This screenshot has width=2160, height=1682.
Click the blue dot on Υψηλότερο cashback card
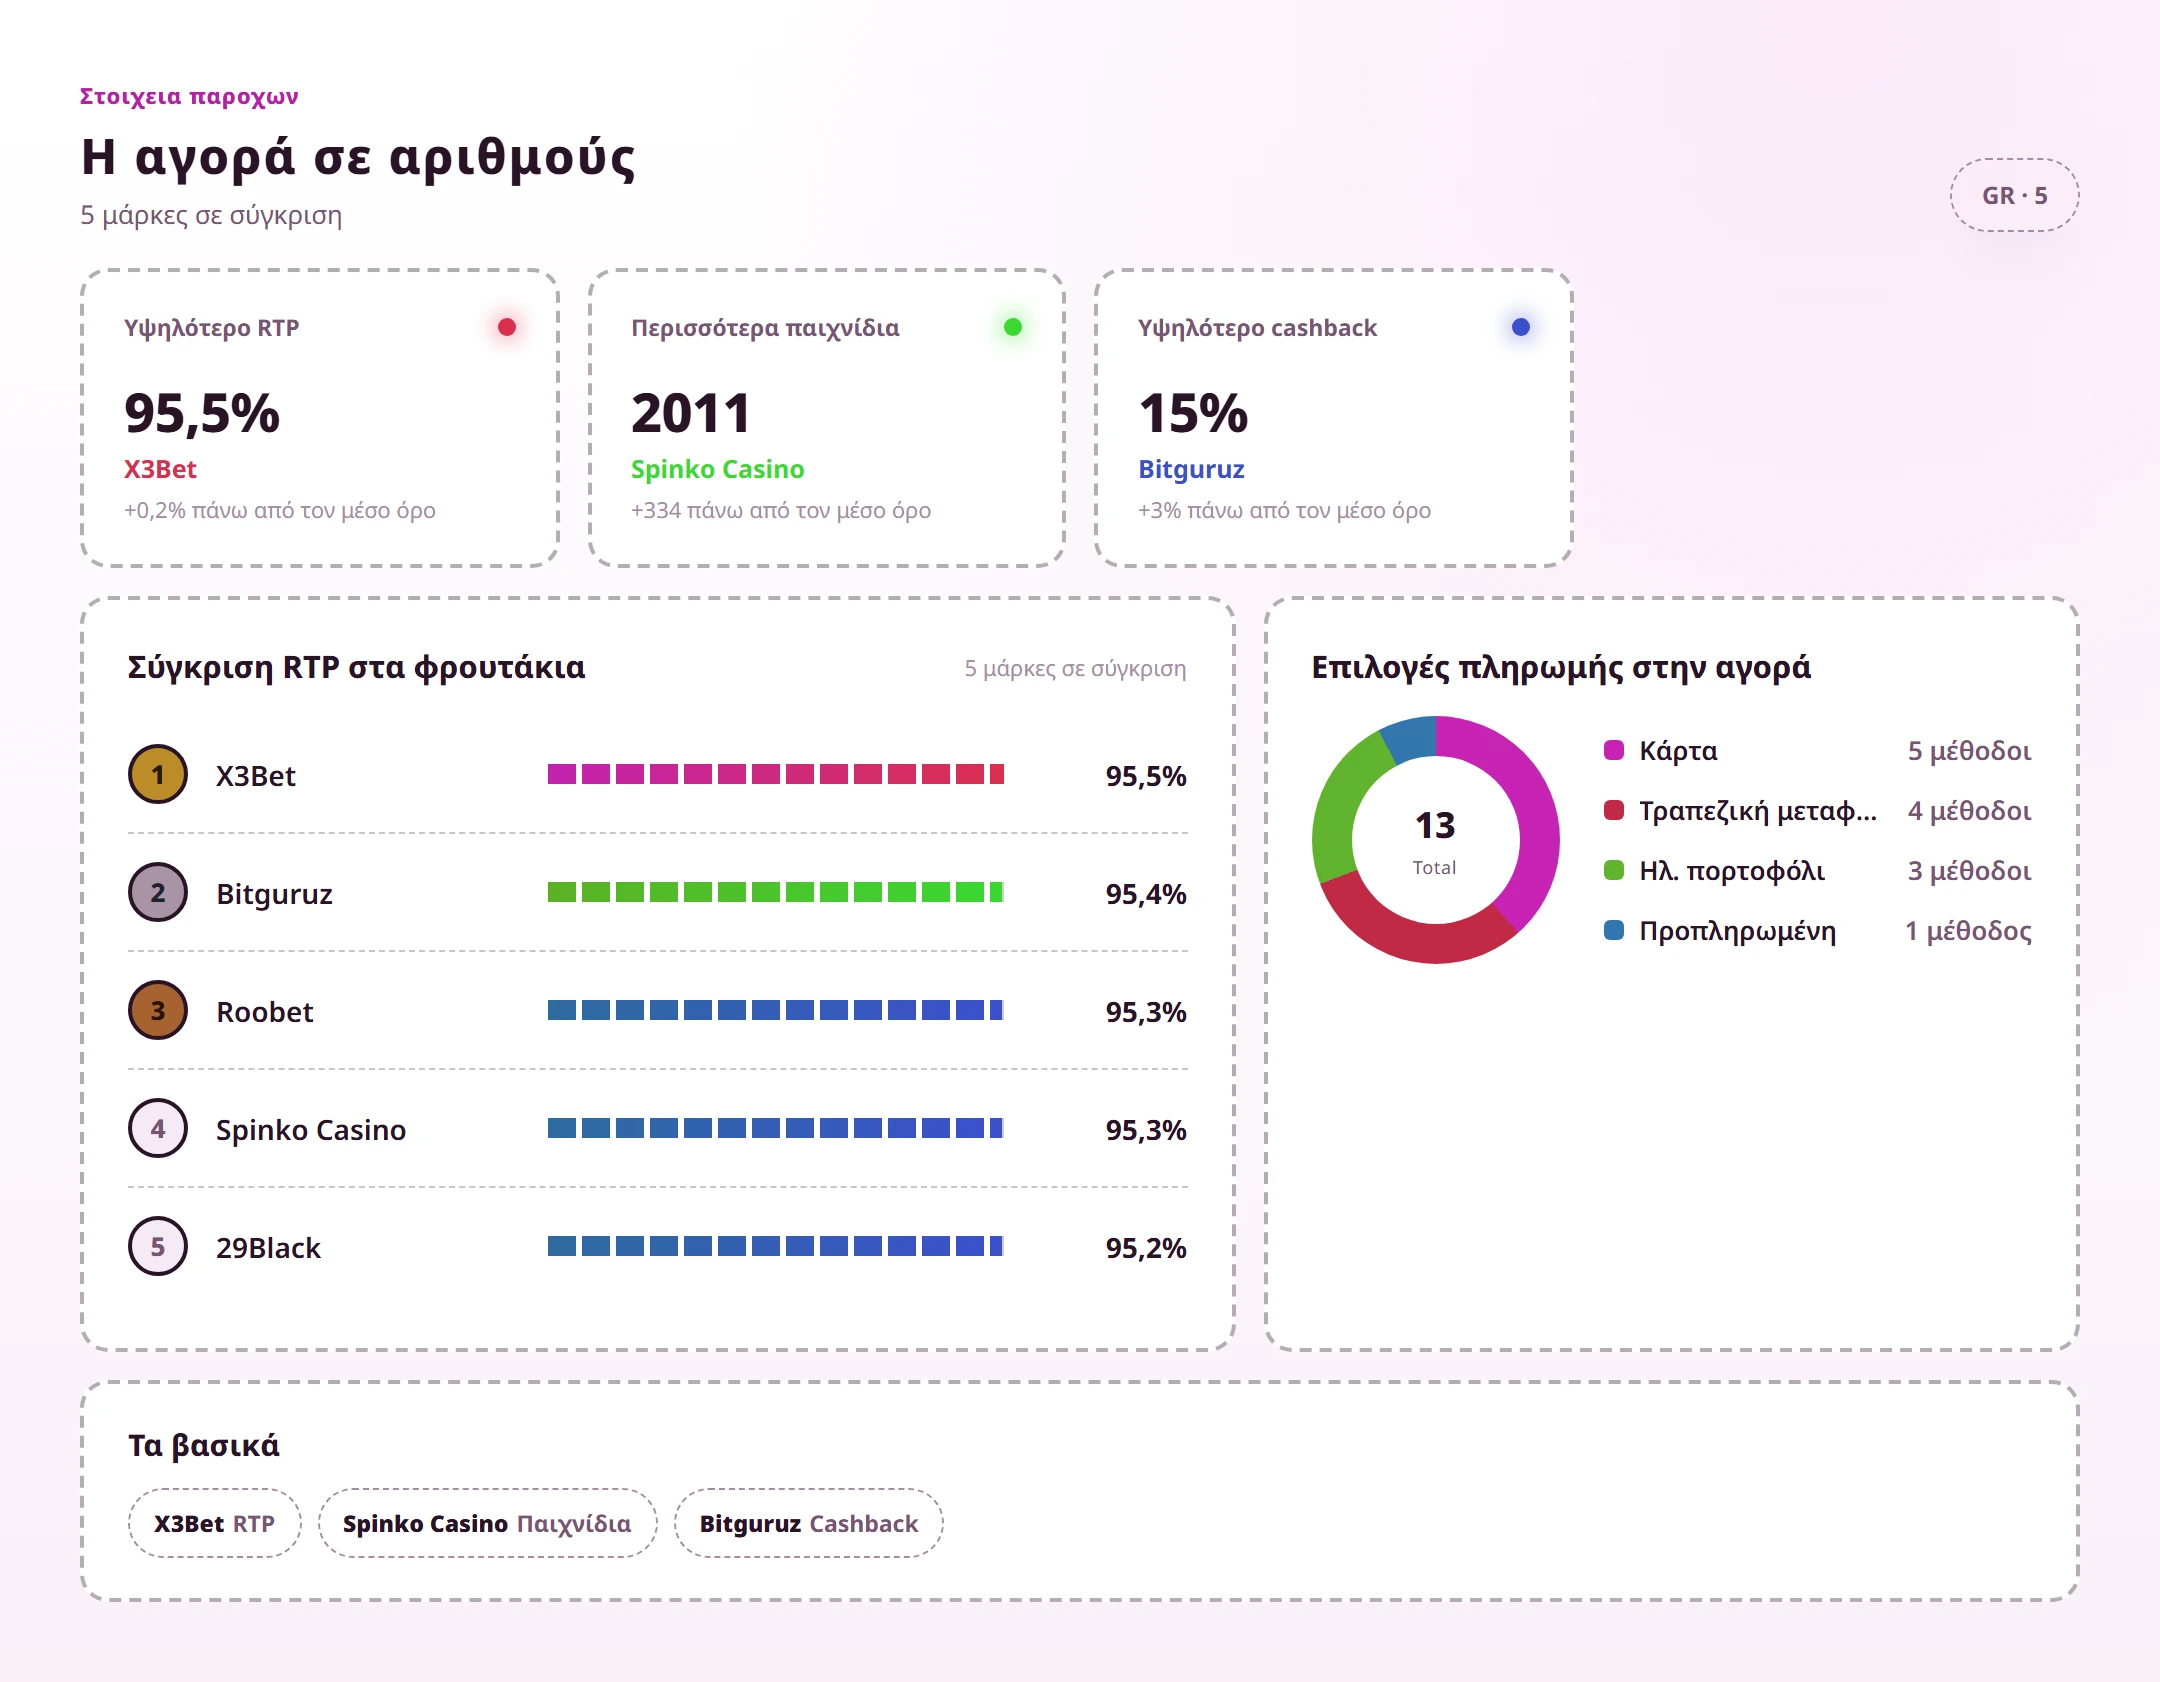(x=1521, y=327)
